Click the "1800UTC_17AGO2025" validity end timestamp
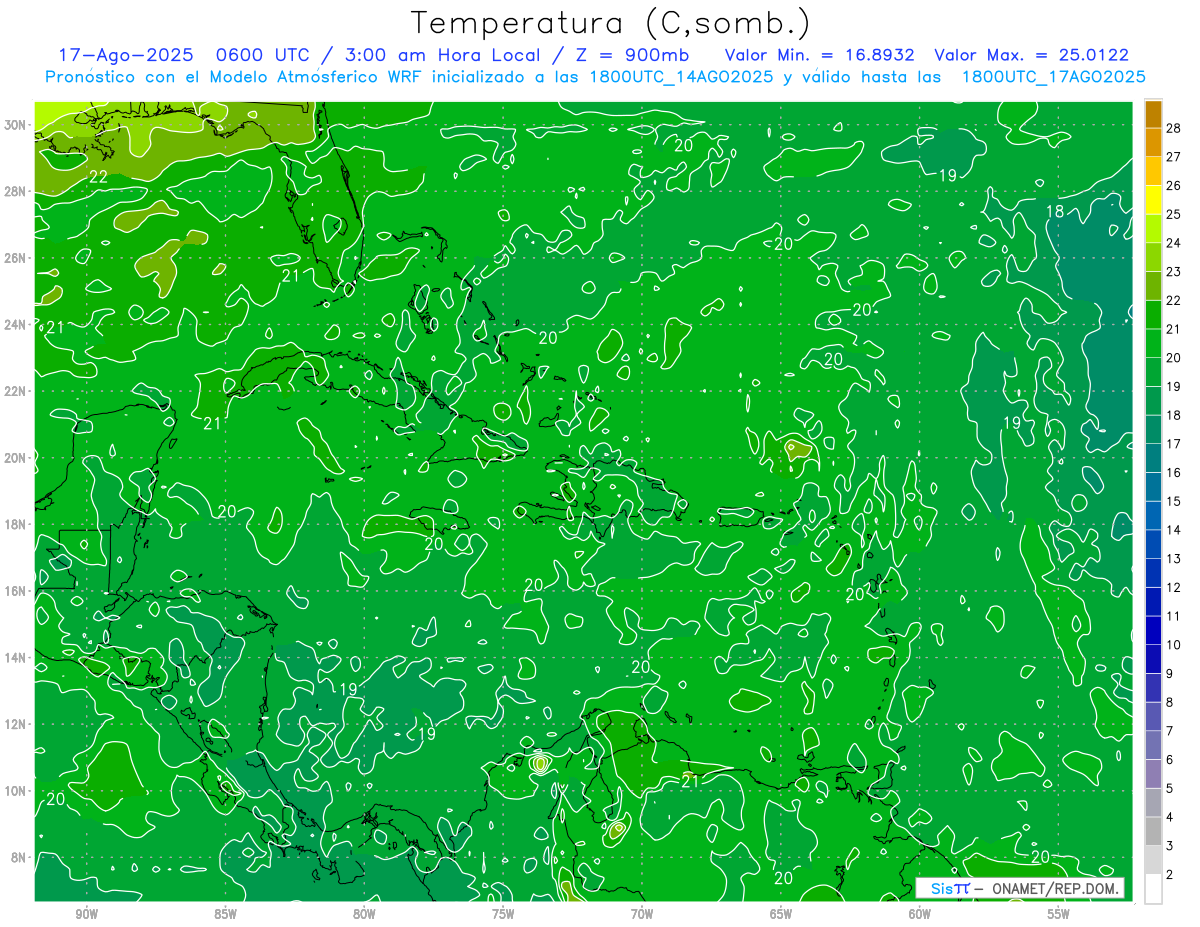This screenshot has height=927, width=1200. [x=1054, y=77]
